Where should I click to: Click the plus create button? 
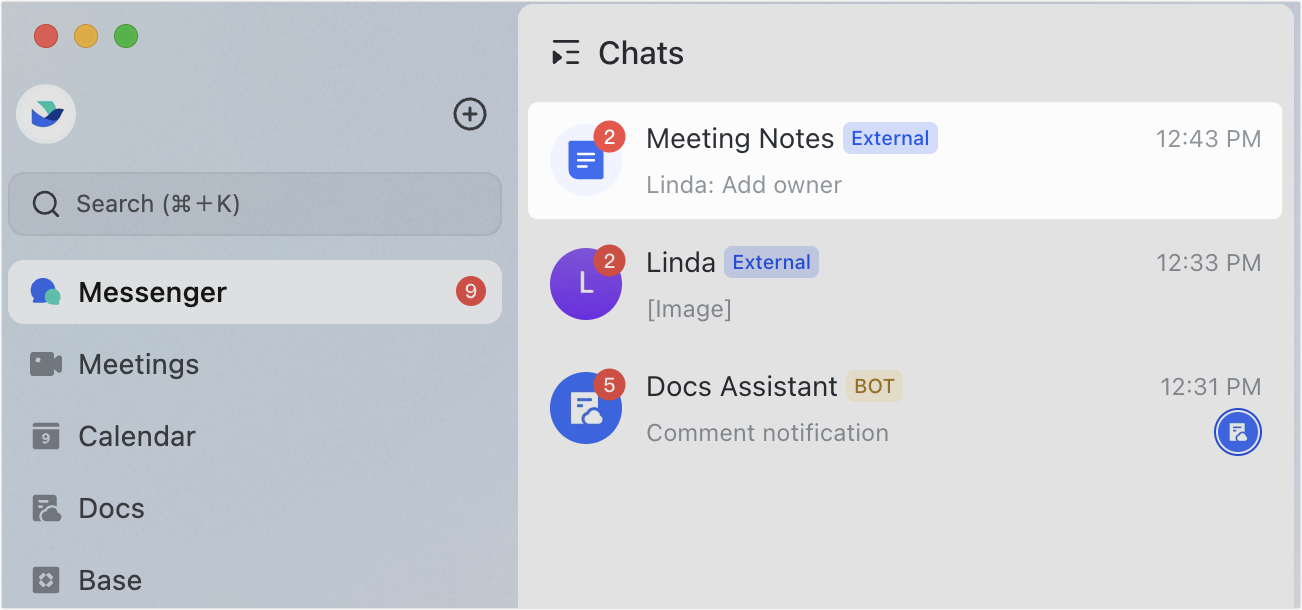point(470,114)
